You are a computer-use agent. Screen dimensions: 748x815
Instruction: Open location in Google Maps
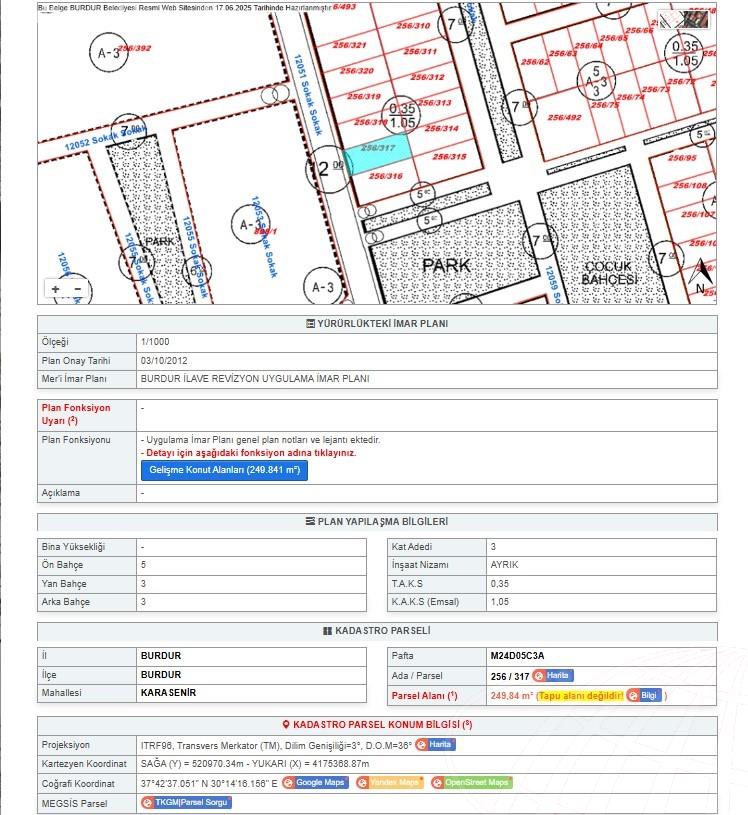pos(315,782)
